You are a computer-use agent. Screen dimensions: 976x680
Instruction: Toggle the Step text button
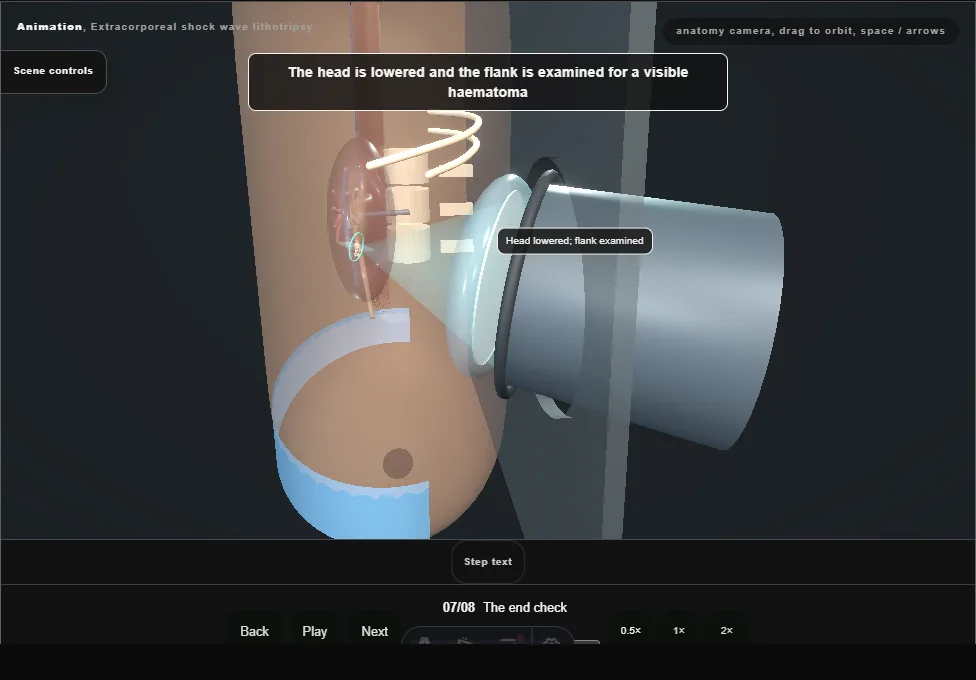pyautogui.click(x=488, y=562)
